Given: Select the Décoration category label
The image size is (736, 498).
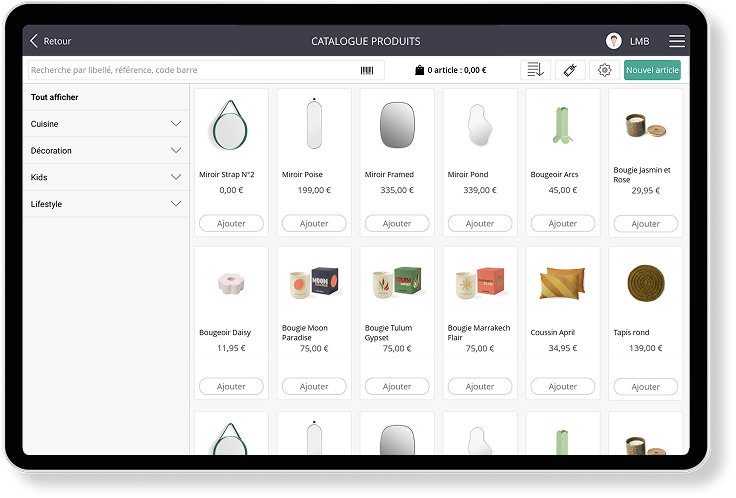Looking at the screenshot, I should [x=51, y=151].
